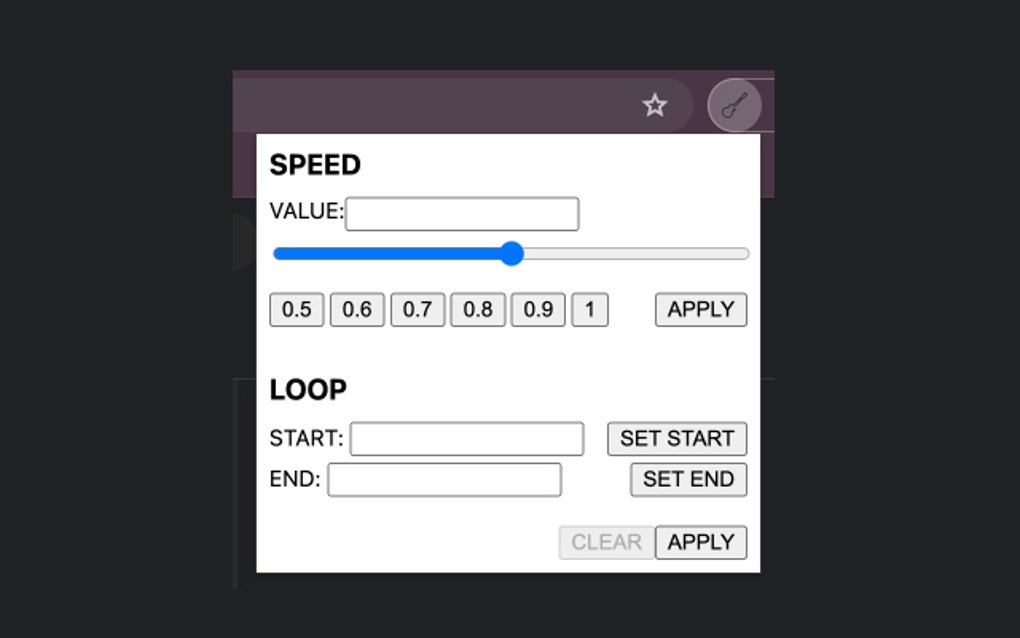Screen dimensions: 1020x638
Task: Apply the loop settings
Action: pos(701,542)
